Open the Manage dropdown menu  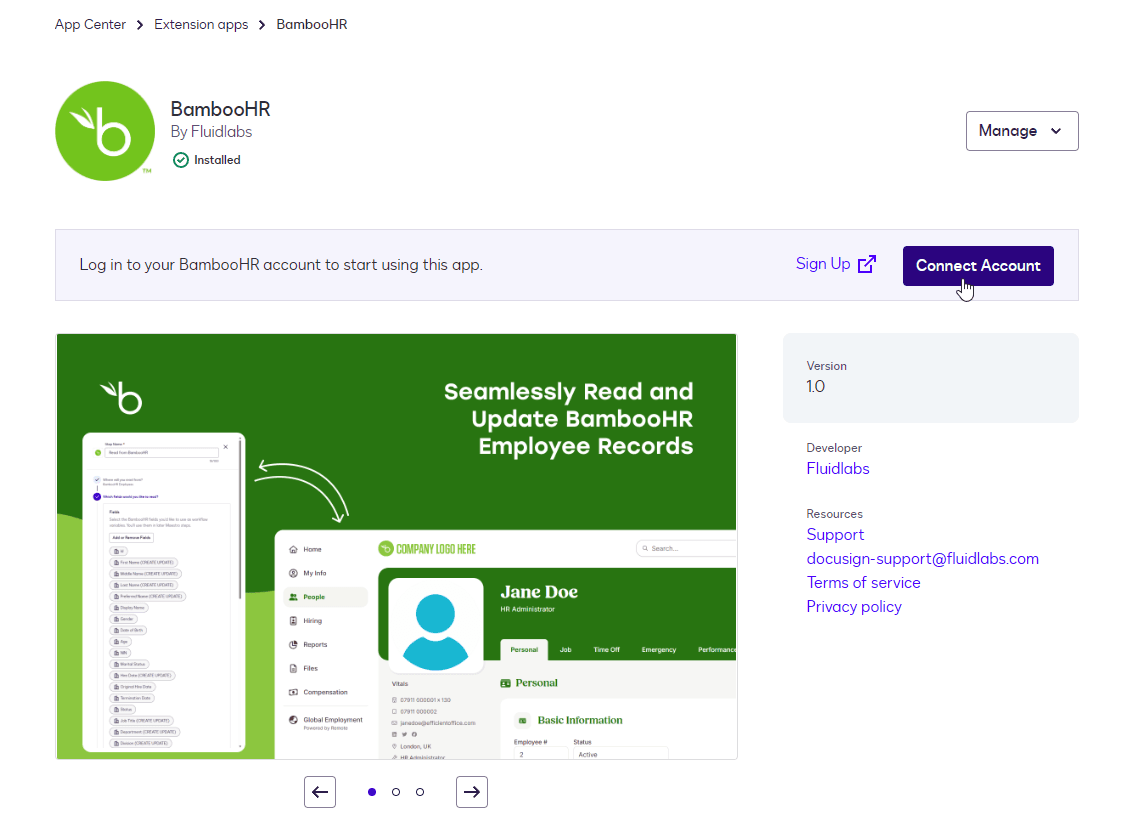(x=1021, y=131)
